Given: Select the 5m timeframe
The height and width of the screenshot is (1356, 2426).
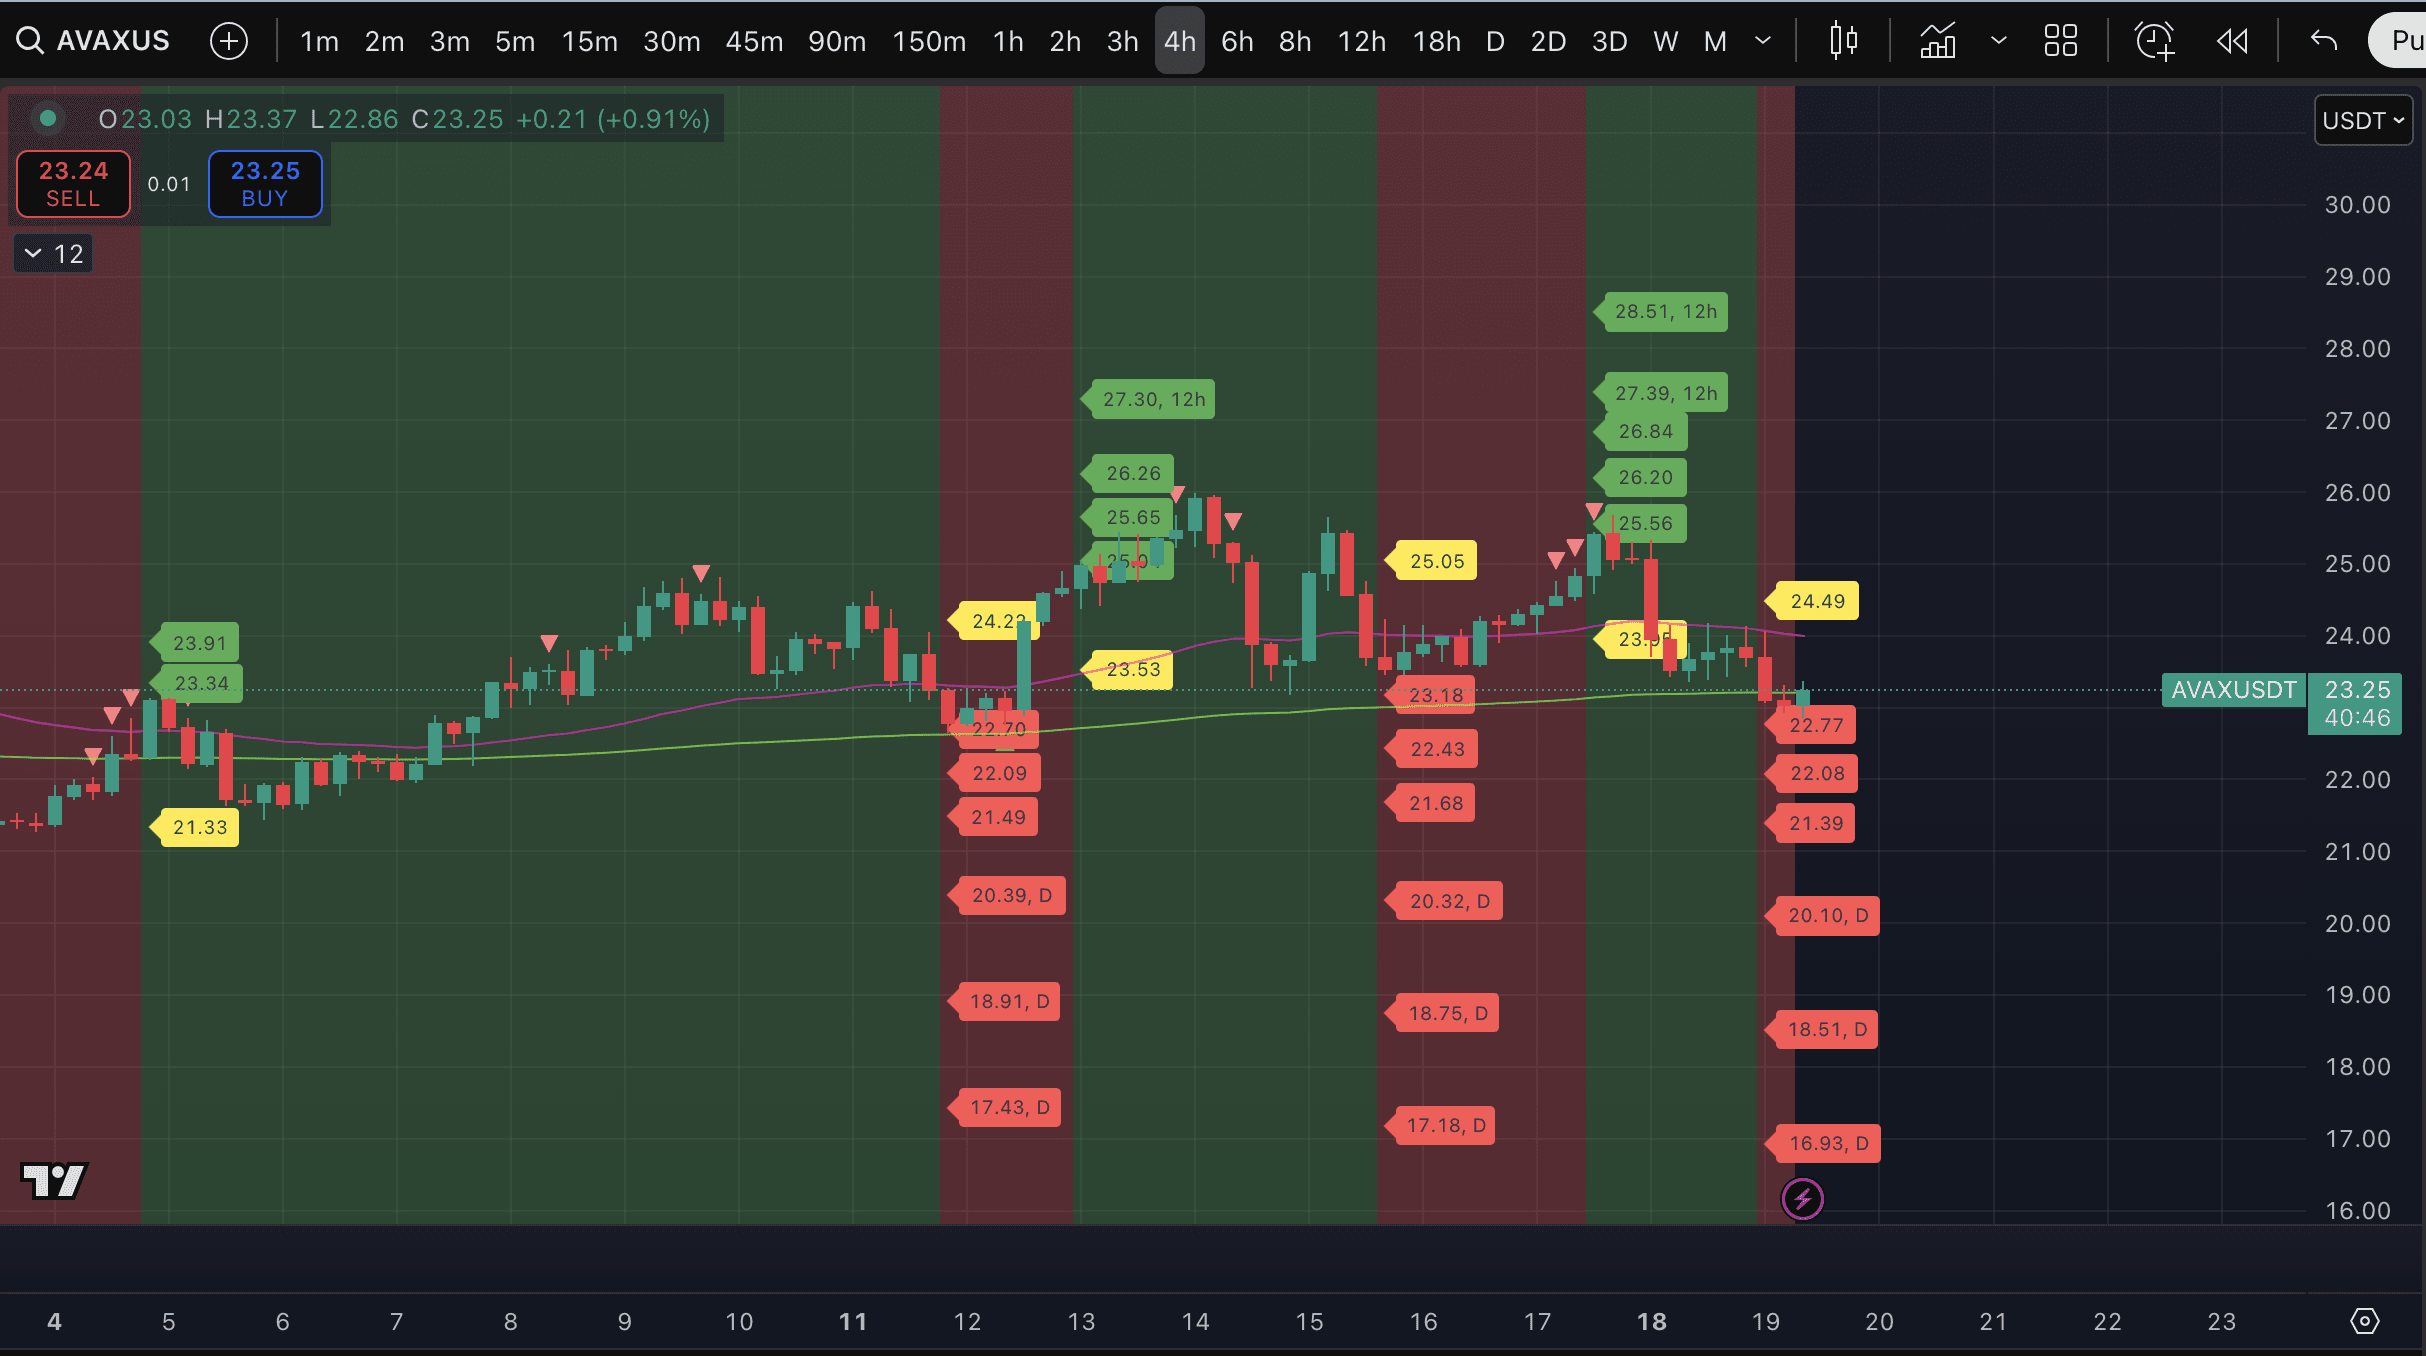Looking at the screenshot, I should (x=515, y=41).
